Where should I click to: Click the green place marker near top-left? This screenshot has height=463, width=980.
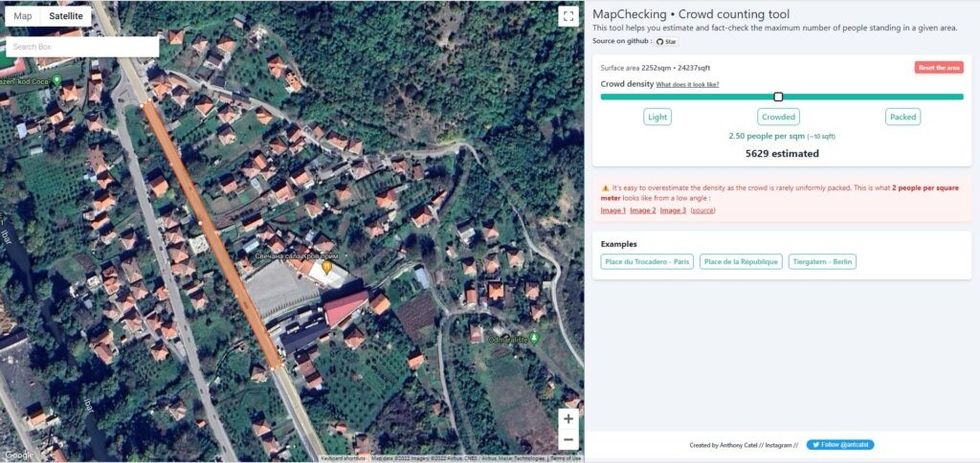(57, 80)
